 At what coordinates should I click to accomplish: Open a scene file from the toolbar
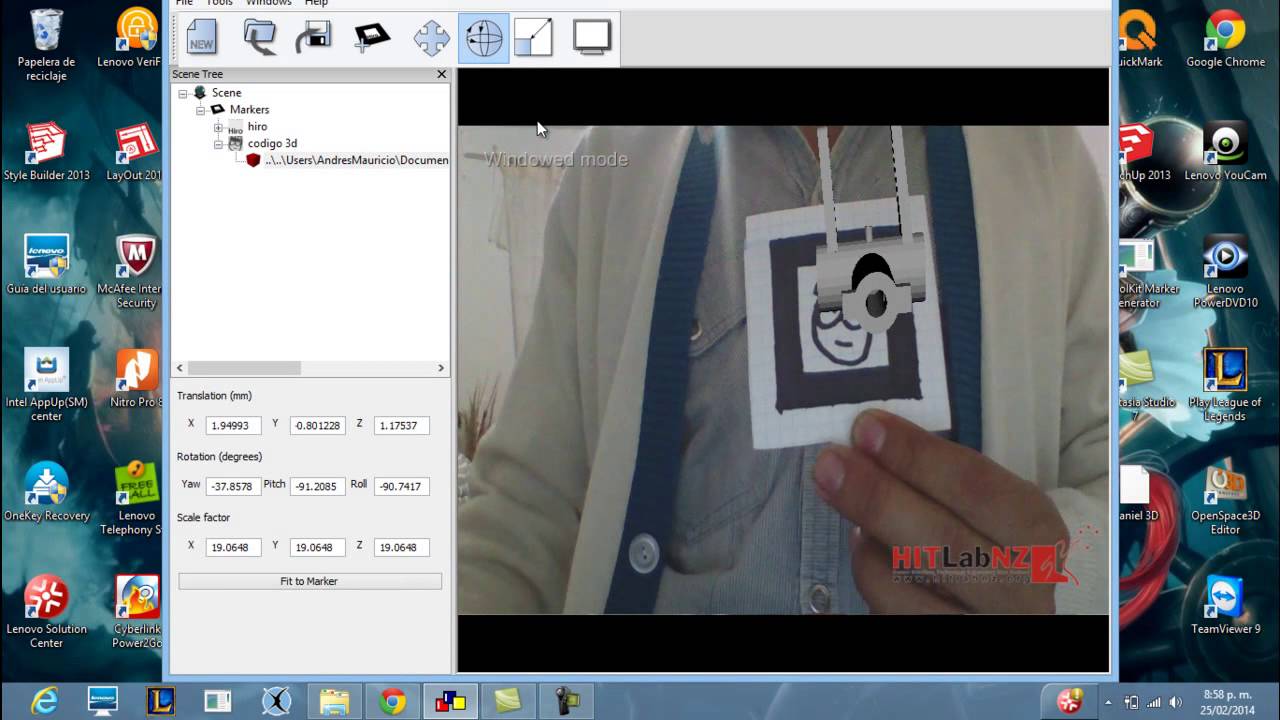tap(260, 38)
